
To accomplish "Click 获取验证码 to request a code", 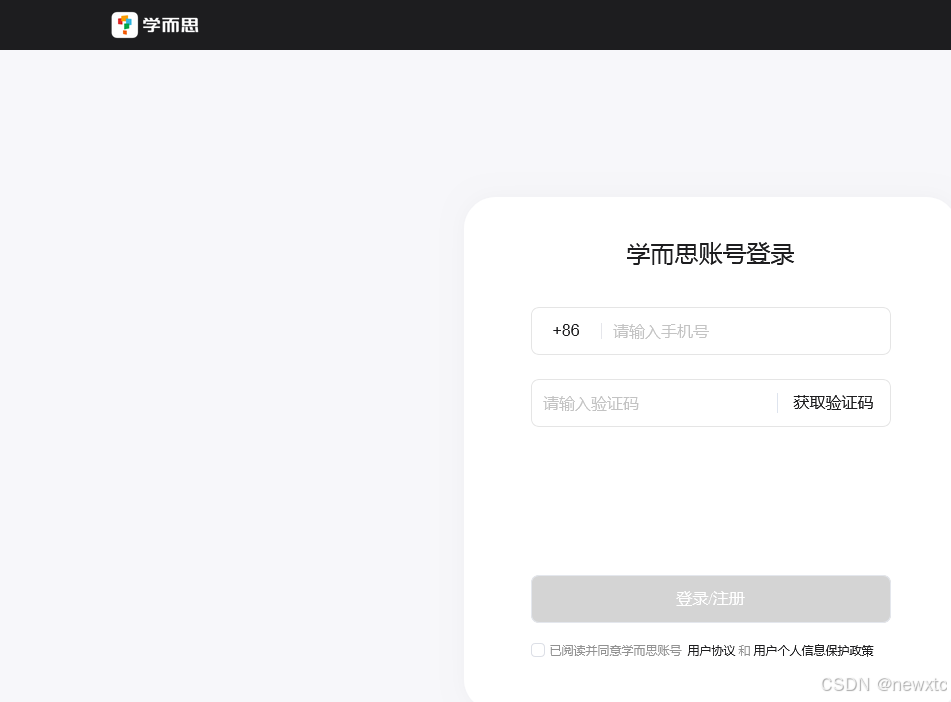I will coord(833,403).
